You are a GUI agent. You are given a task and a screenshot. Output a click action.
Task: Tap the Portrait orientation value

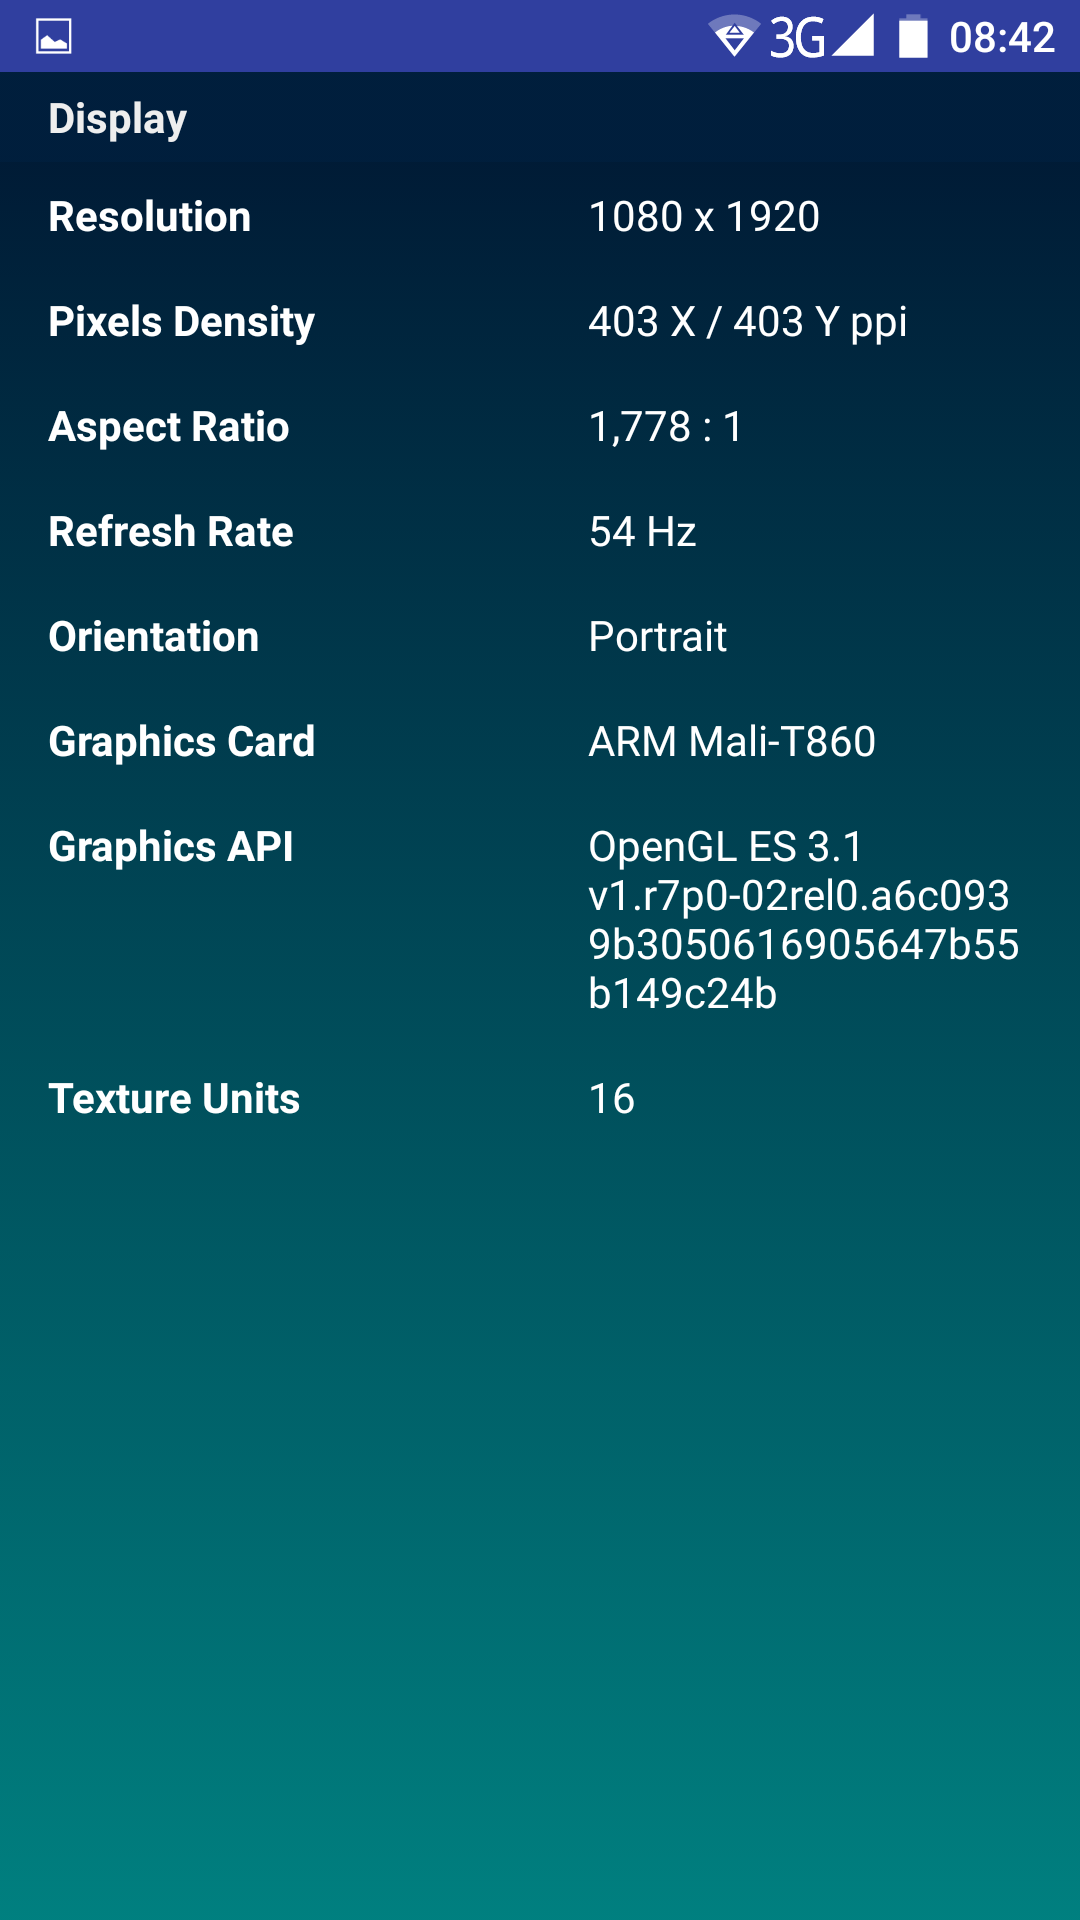[657, 637]
